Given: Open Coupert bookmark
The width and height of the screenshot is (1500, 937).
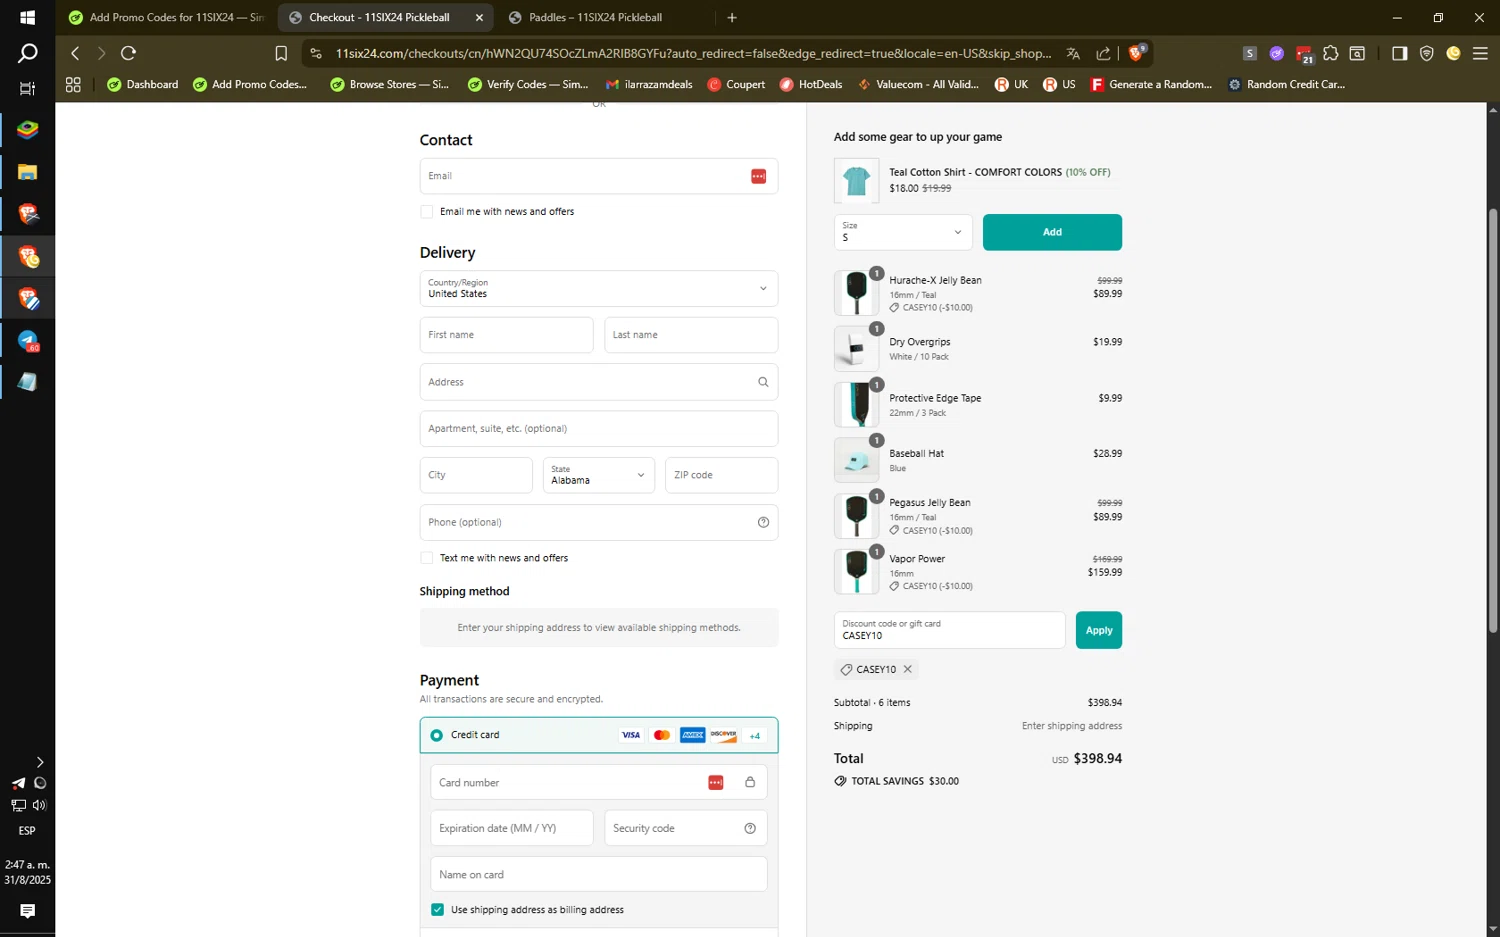Looking at the screenshot, I should point(736,85).
